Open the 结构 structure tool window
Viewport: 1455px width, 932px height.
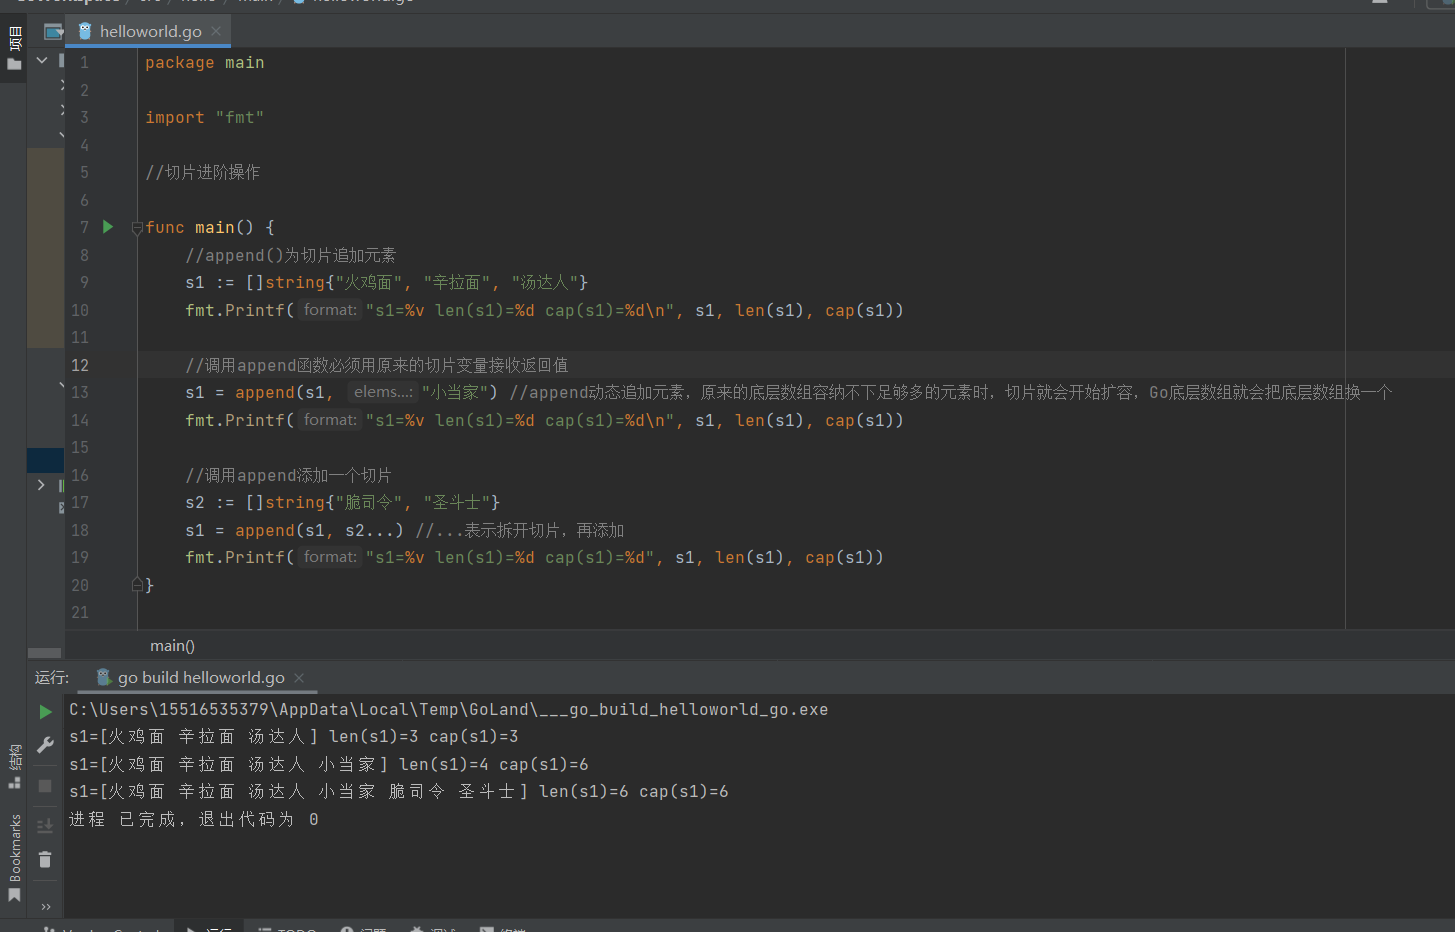(14, 766)
